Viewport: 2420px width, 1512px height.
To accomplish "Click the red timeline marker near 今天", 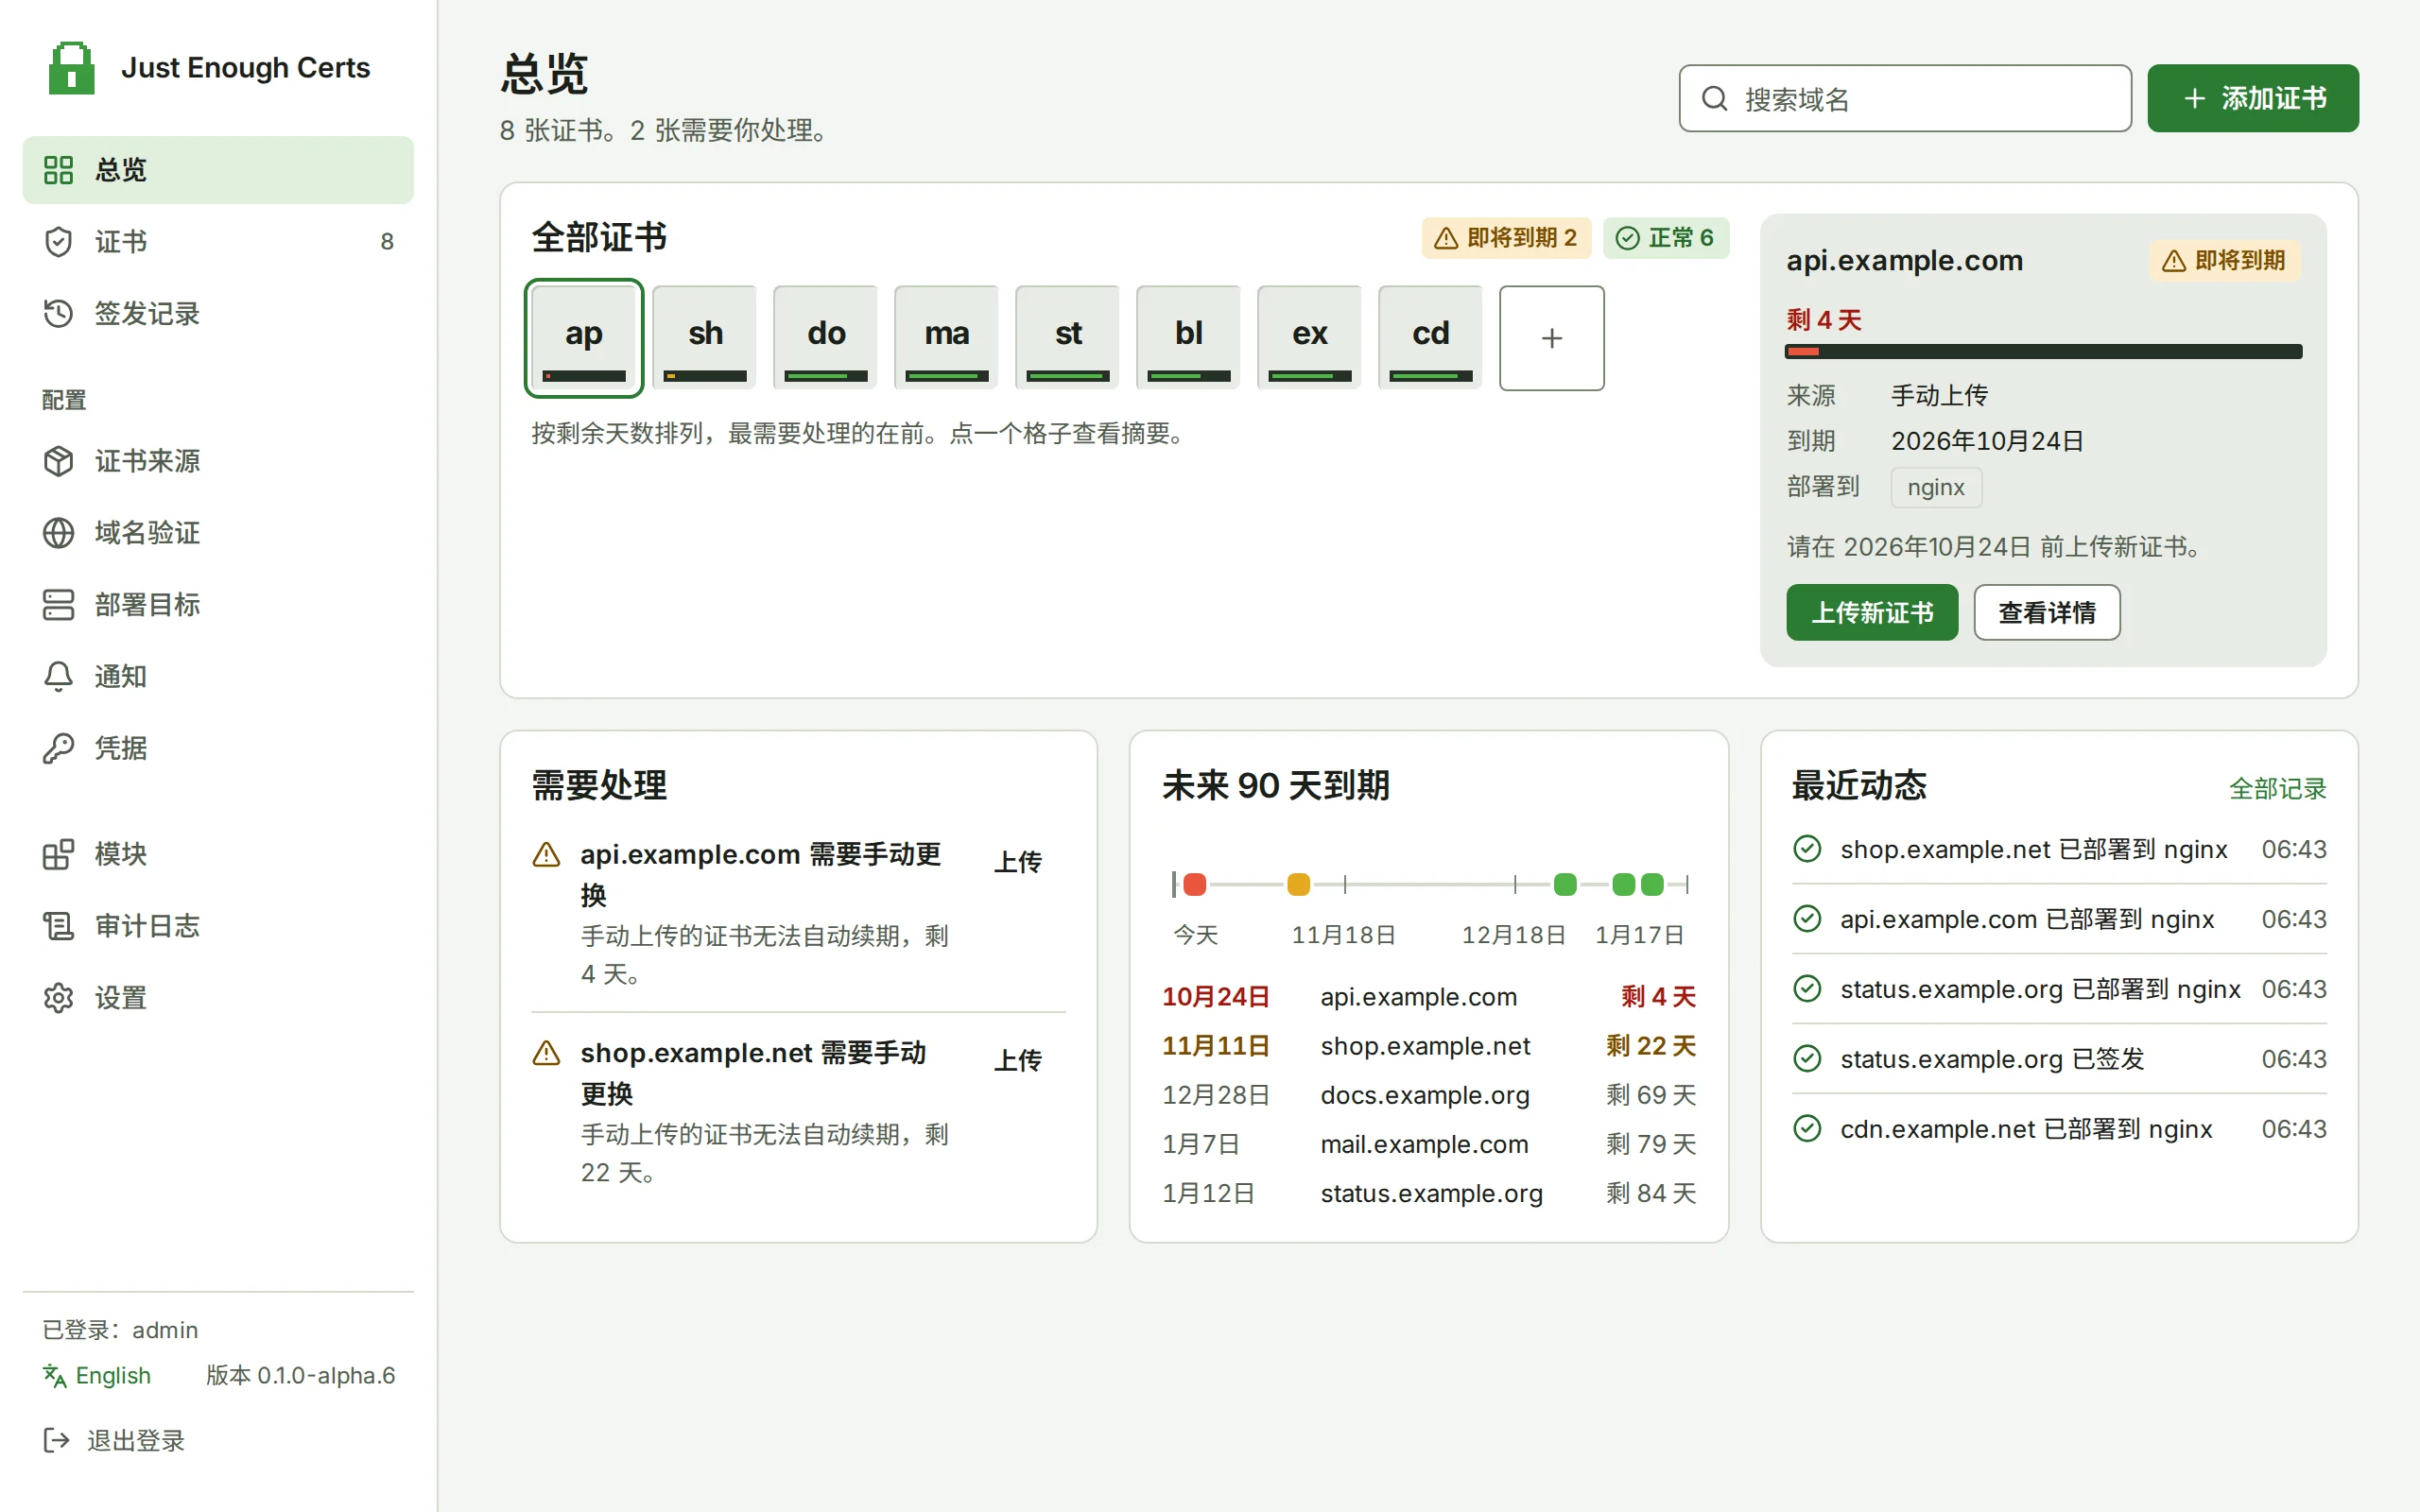I will 1195,884.
